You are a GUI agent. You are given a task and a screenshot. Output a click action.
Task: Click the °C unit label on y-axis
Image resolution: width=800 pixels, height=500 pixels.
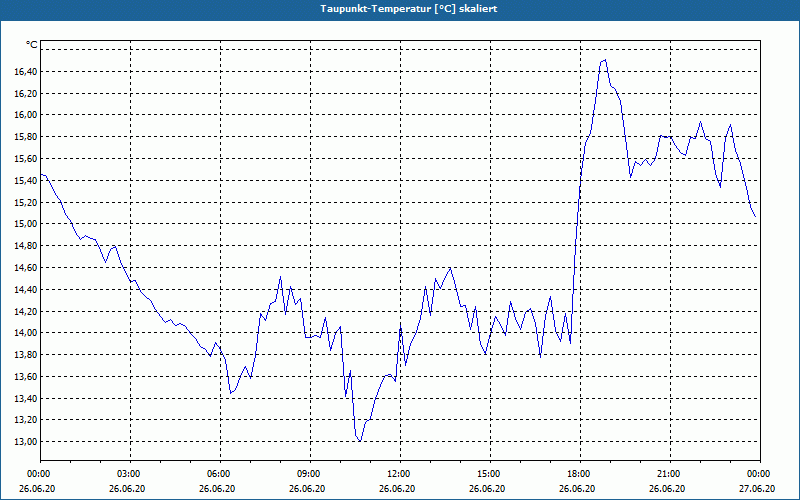click(x=31, y=45)
